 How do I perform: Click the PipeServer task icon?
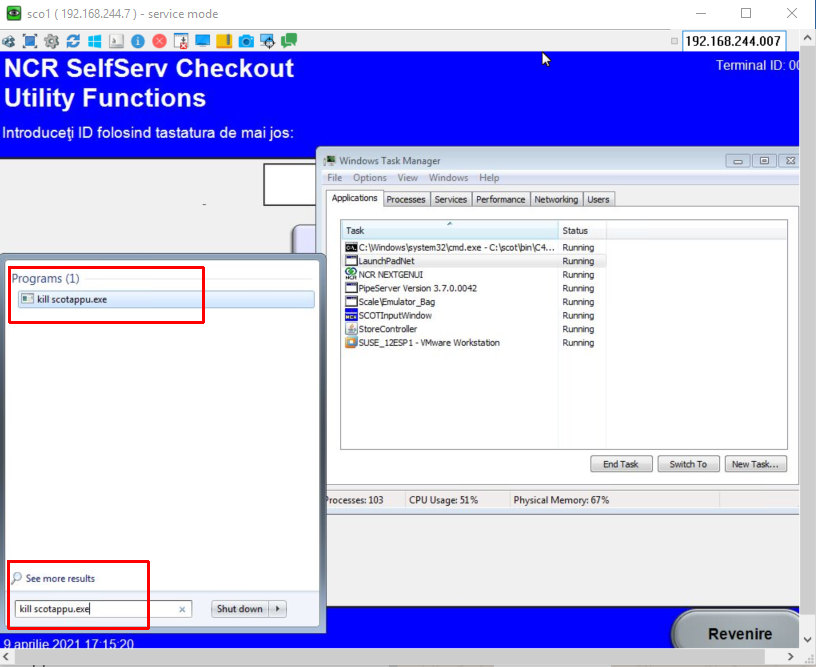[x=351, y=288]
